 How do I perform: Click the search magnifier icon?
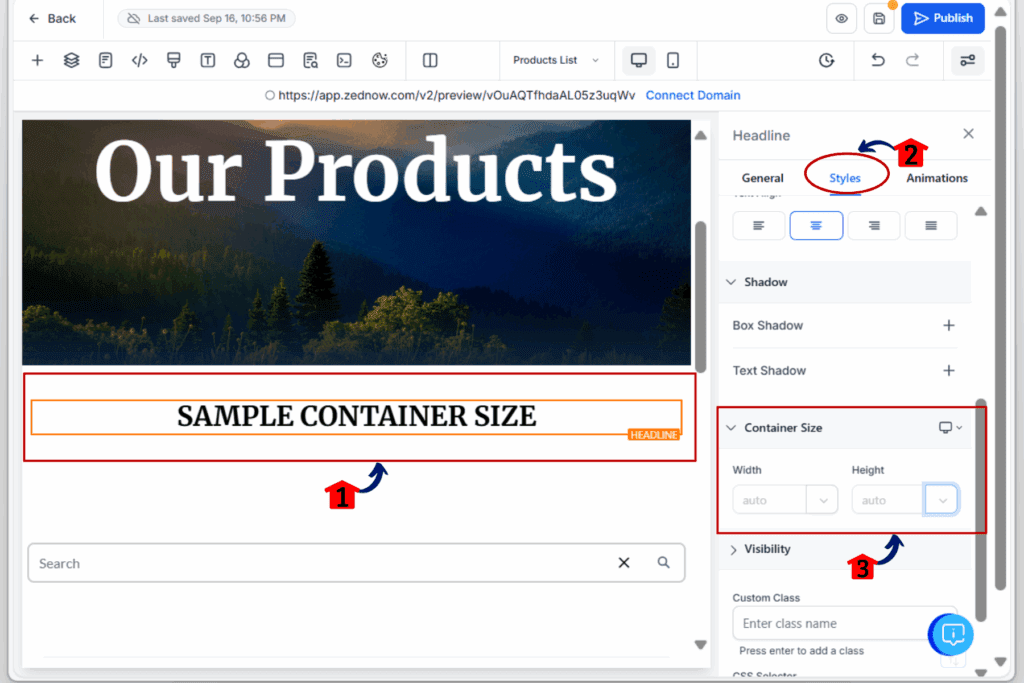point(664,563)
